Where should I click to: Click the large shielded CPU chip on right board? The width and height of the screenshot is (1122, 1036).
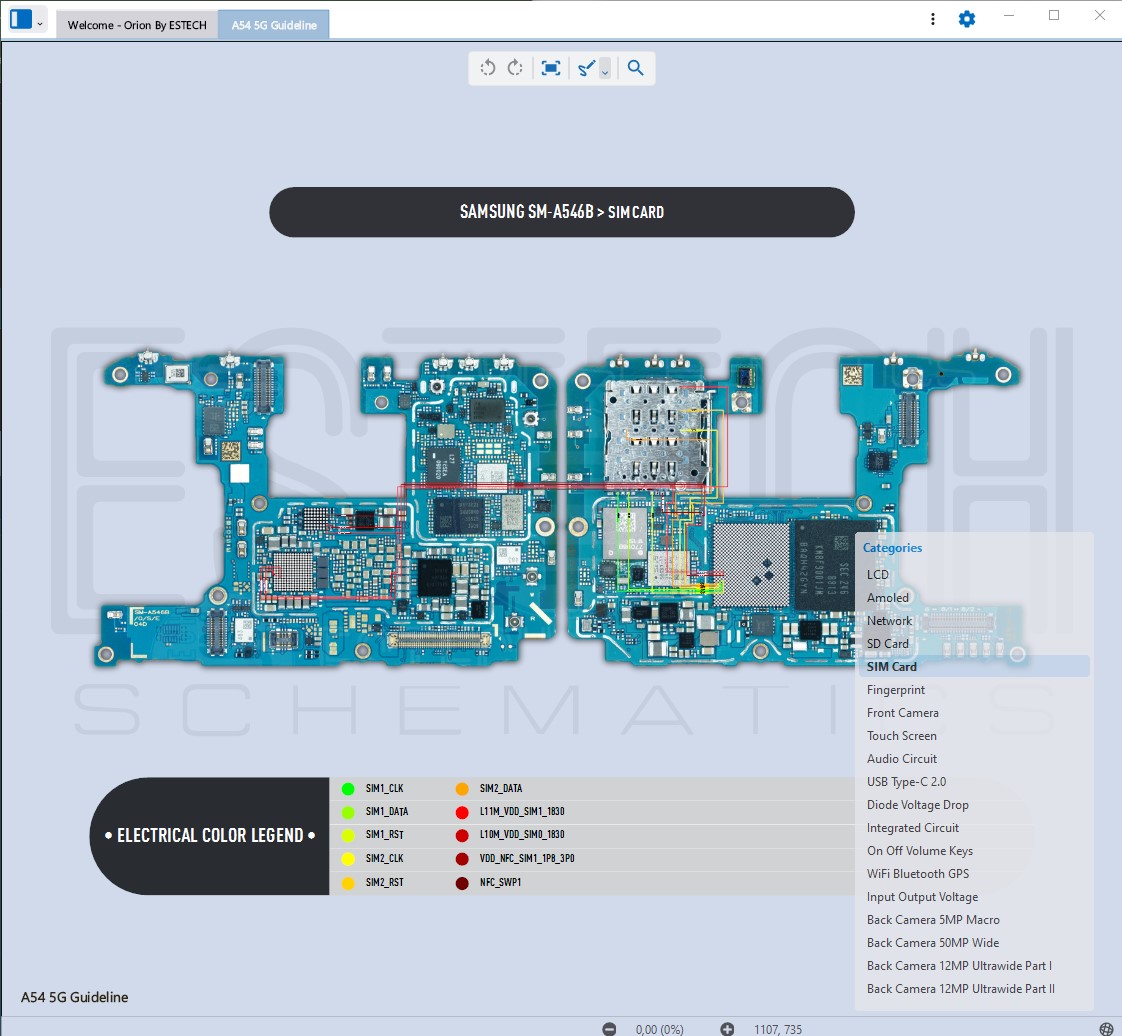click(x=751, y=565)
